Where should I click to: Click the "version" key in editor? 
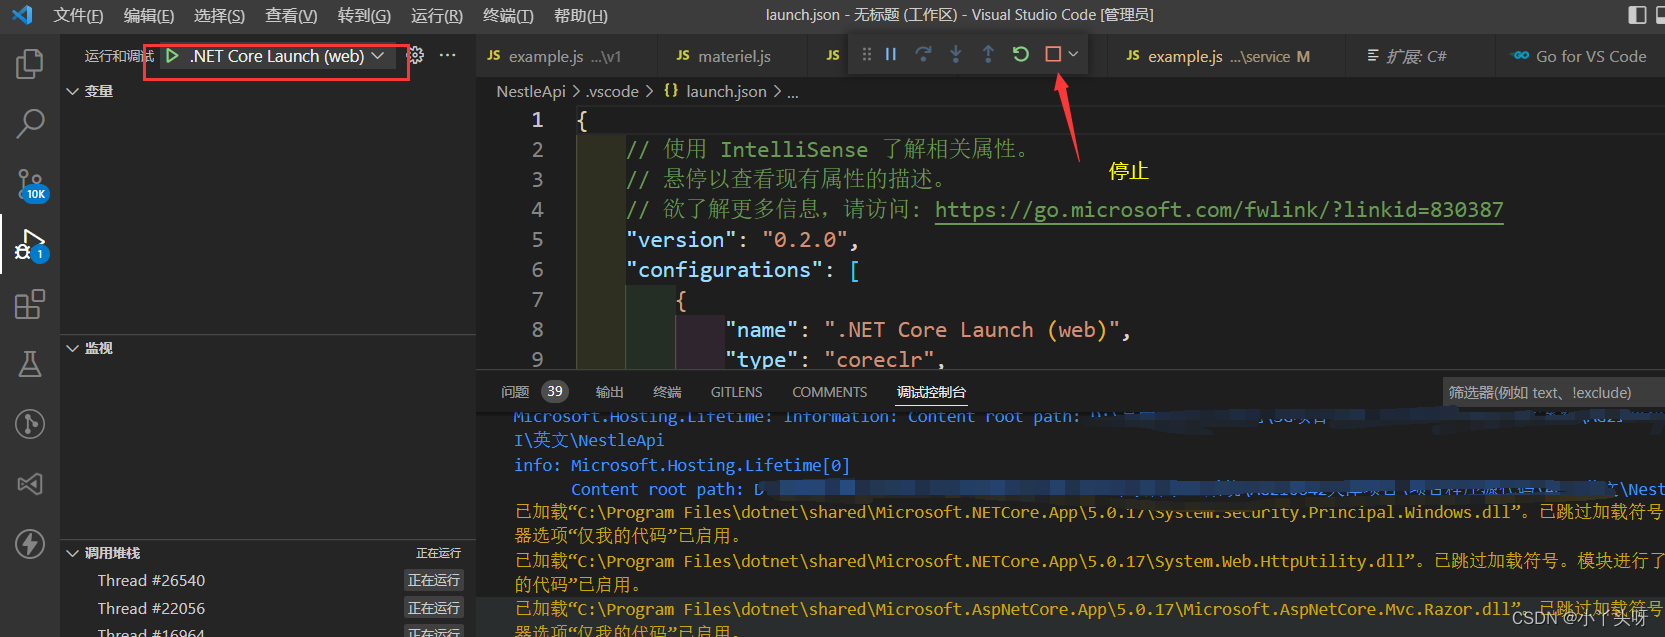click(681, 240)
